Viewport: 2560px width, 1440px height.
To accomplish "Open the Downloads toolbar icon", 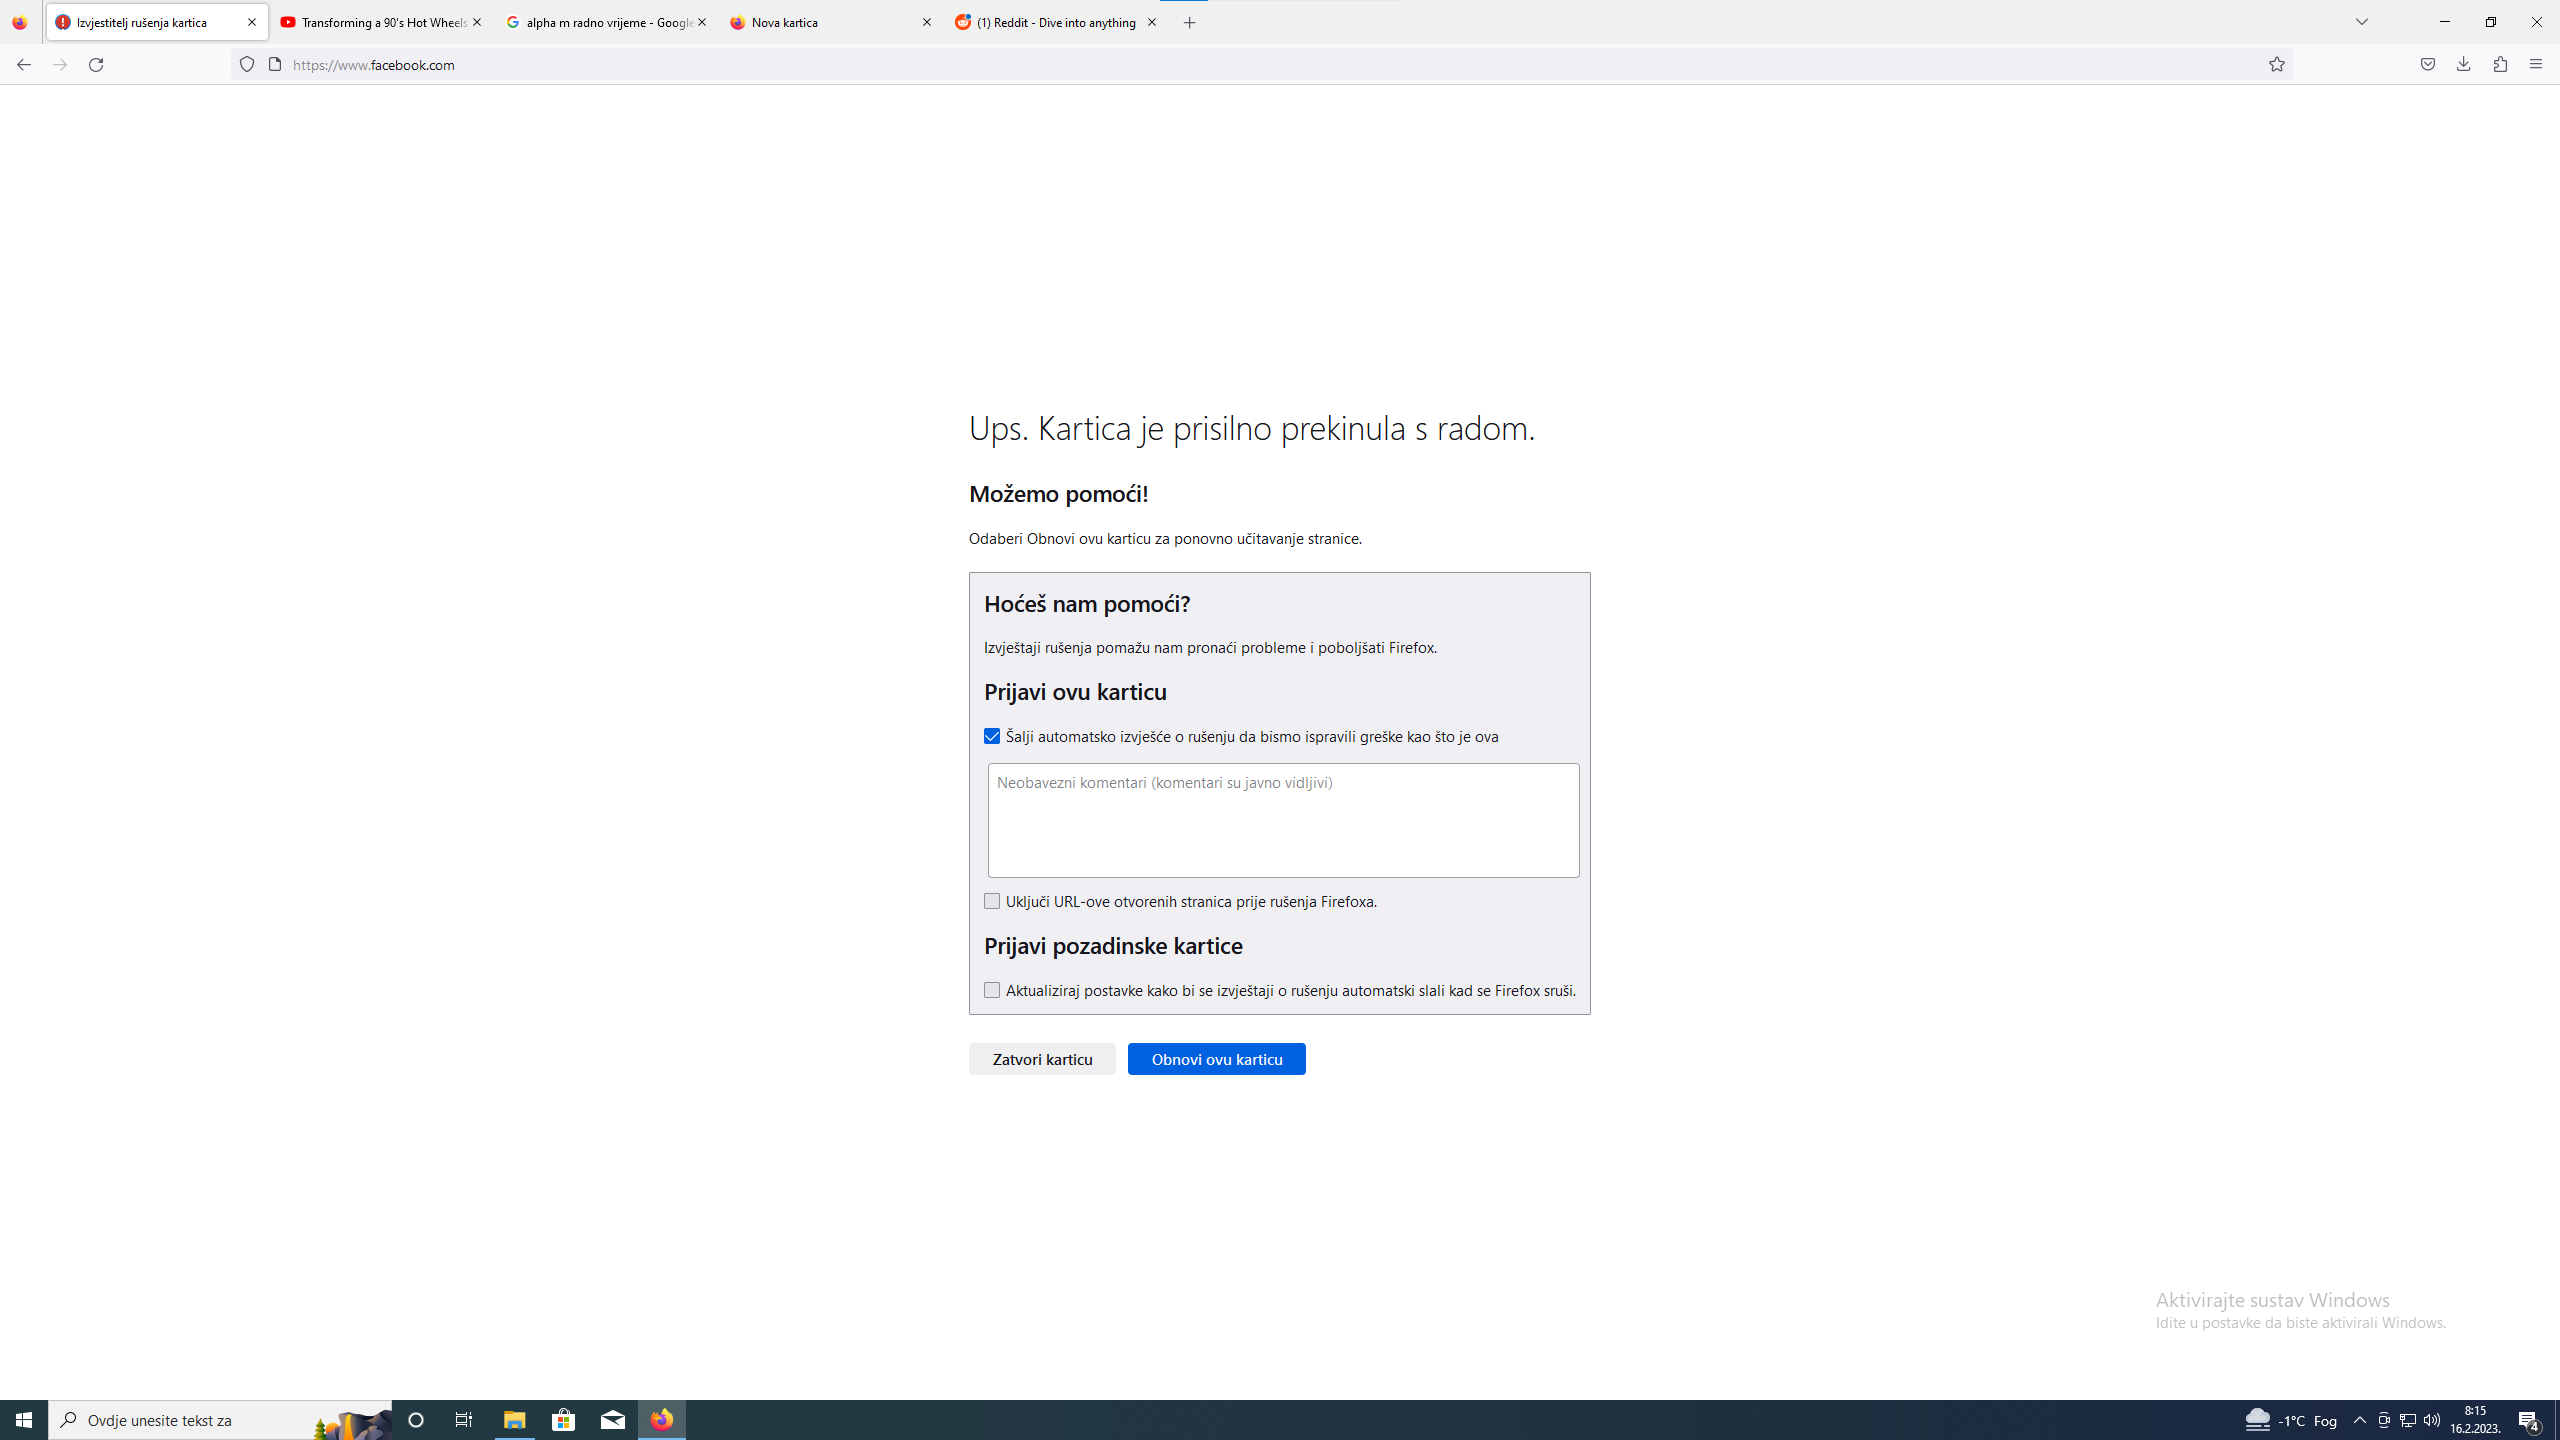I will (x=2464, y=65).
